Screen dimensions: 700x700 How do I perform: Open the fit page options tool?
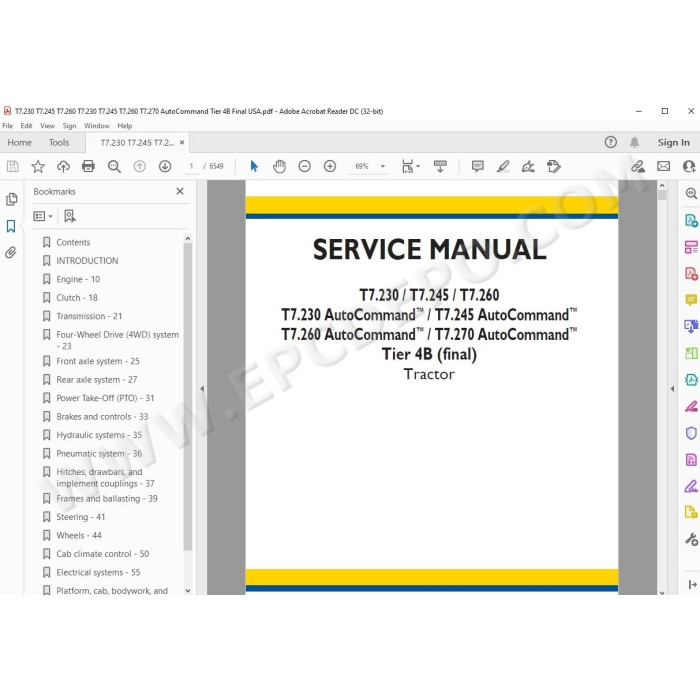click(410, 167)
